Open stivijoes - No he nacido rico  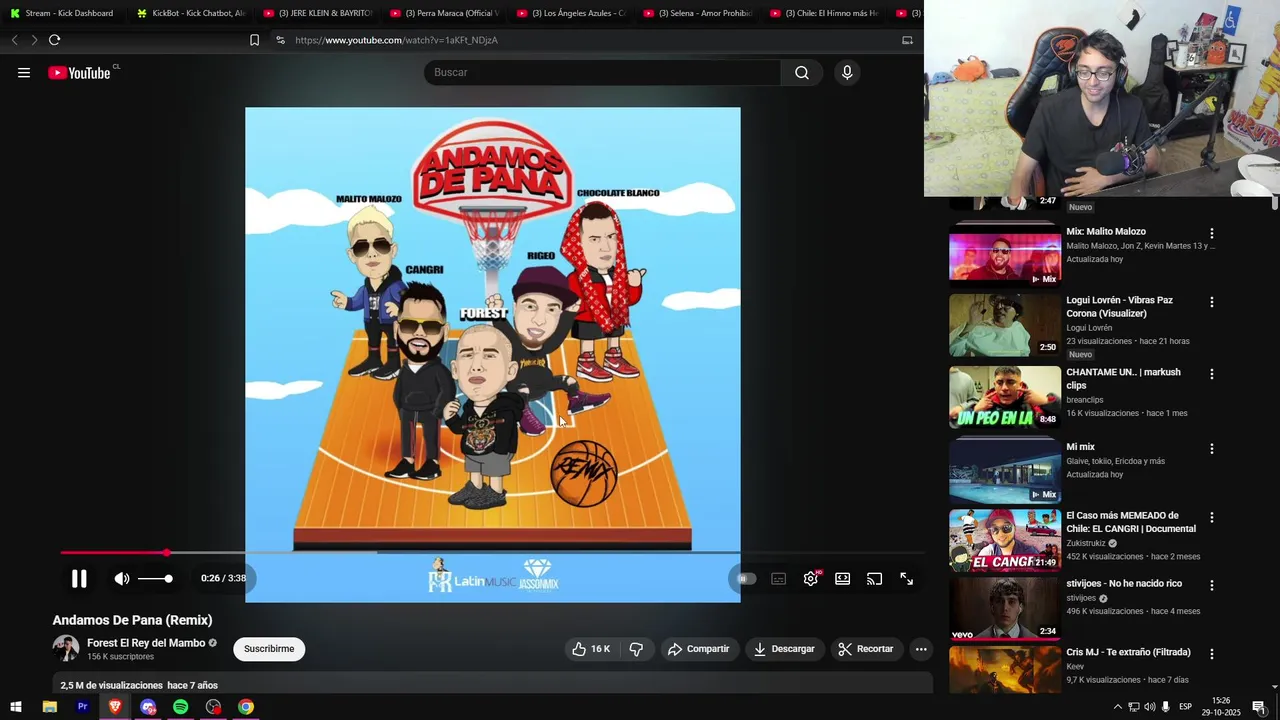tap(1123, 583)
